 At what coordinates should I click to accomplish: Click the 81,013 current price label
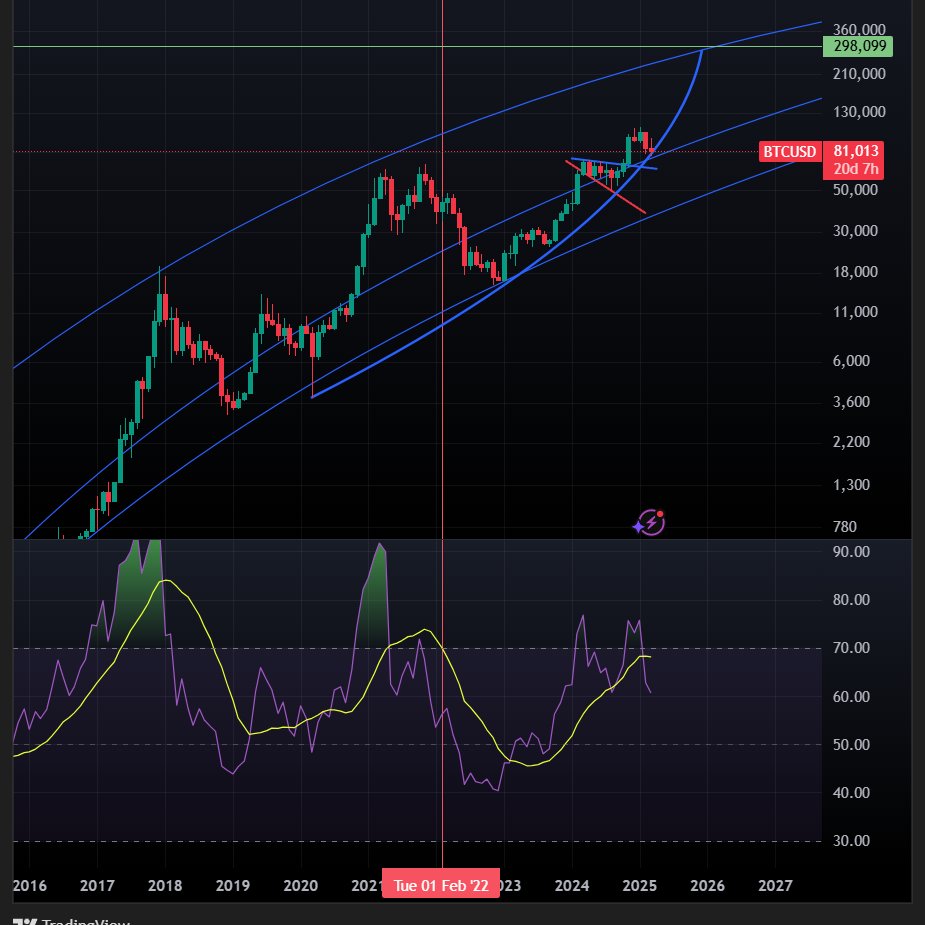tap(856, 151)
